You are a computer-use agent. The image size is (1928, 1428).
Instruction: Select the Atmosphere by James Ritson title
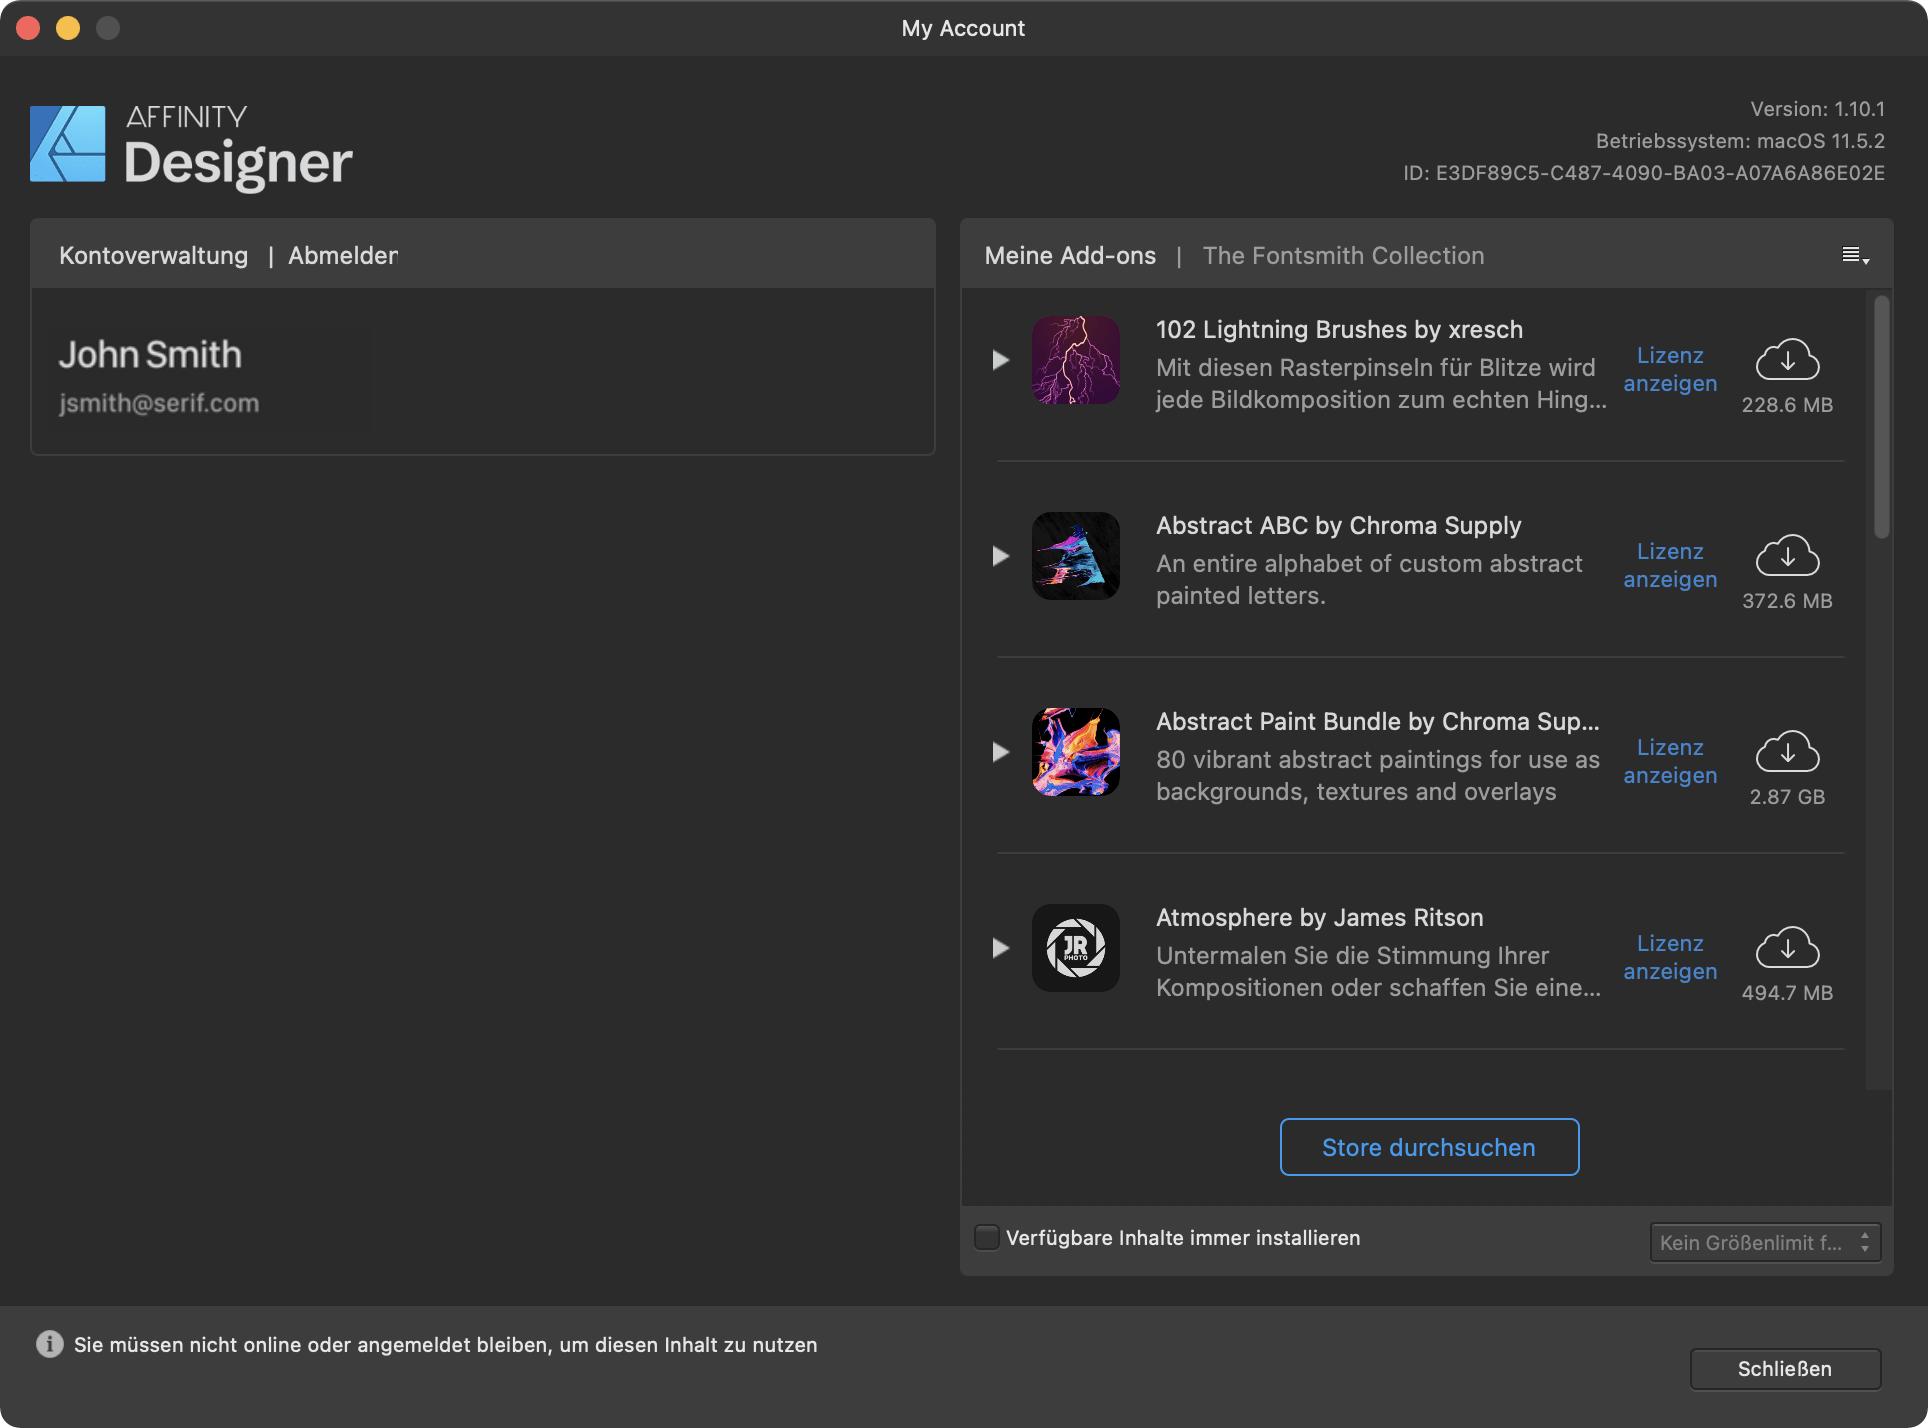[x=1319, y=918]
